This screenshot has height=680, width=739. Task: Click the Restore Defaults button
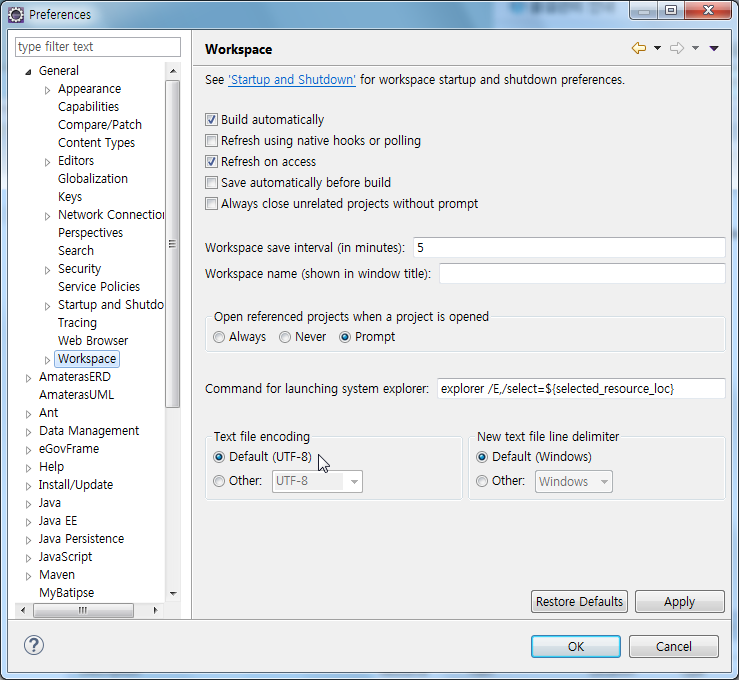pos(579,602)
